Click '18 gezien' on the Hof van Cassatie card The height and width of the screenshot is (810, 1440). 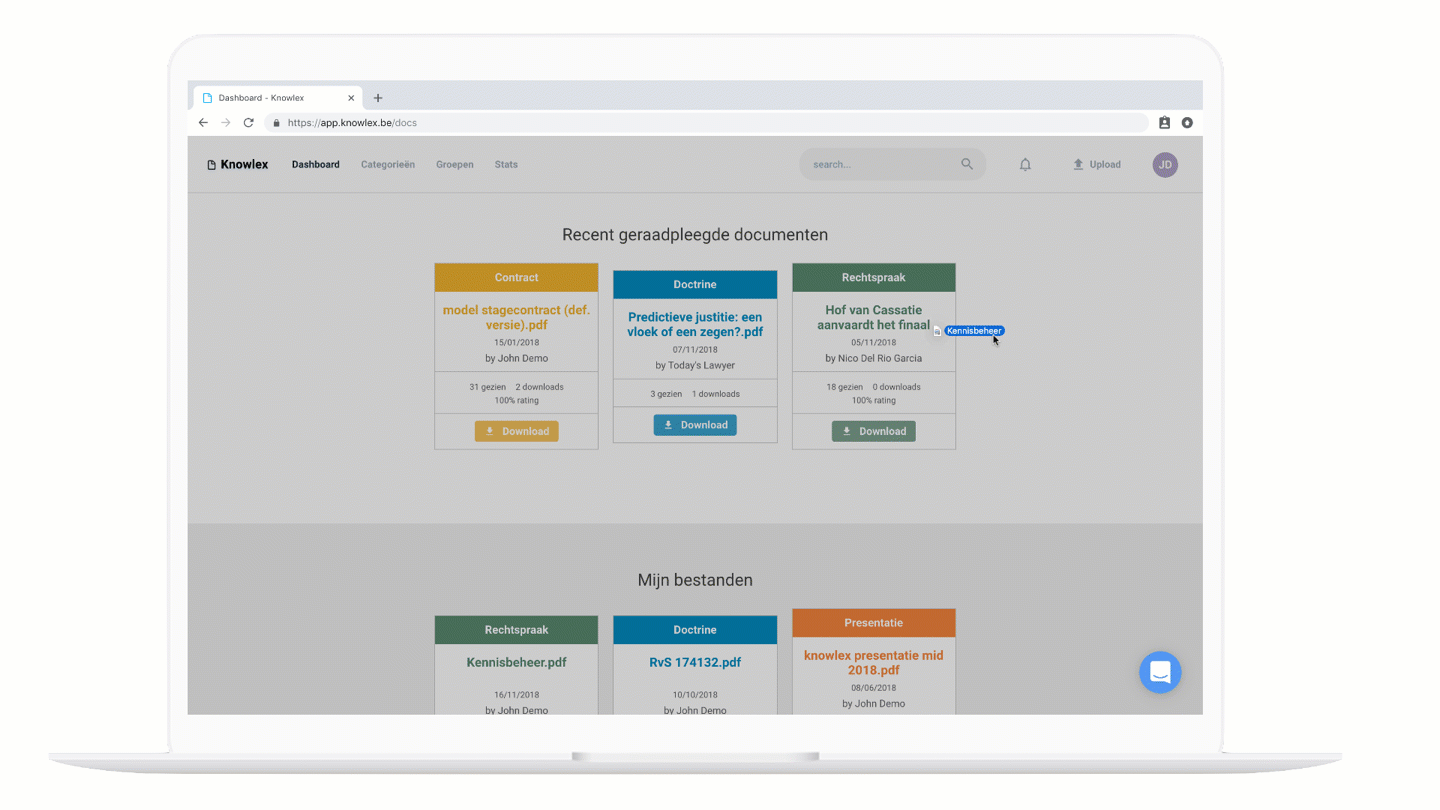(845, 387)
